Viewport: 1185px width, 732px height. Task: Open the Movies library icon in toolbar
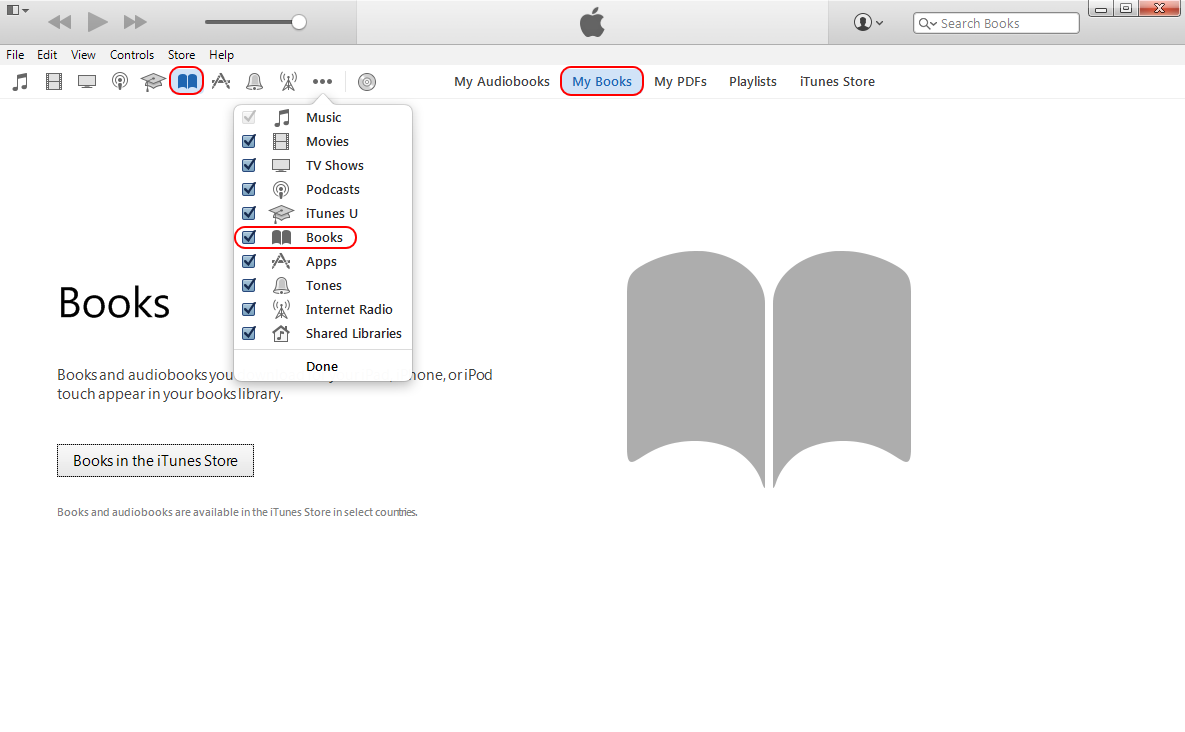(54, 82)
